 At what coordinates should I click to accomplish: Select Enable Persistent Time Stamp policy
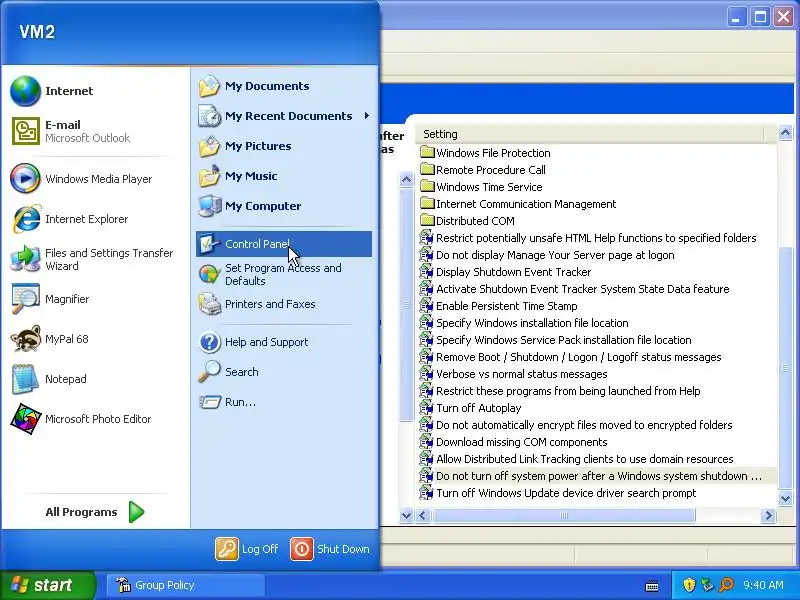tap(498, 306)
